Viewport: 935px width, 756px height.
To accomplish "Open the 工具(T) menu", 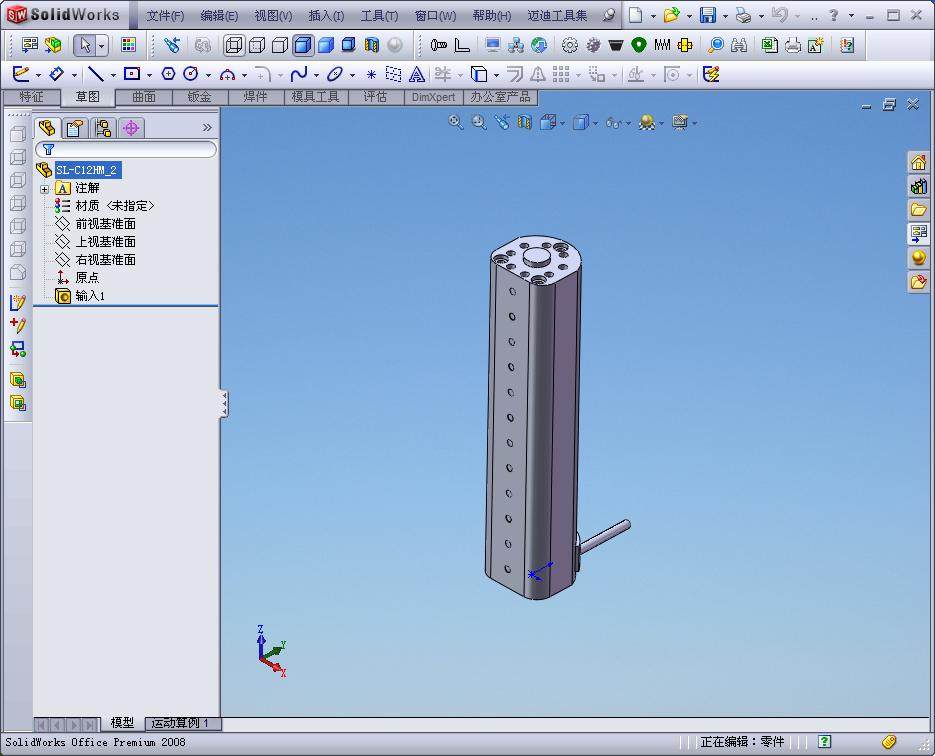I will (379, 16).
